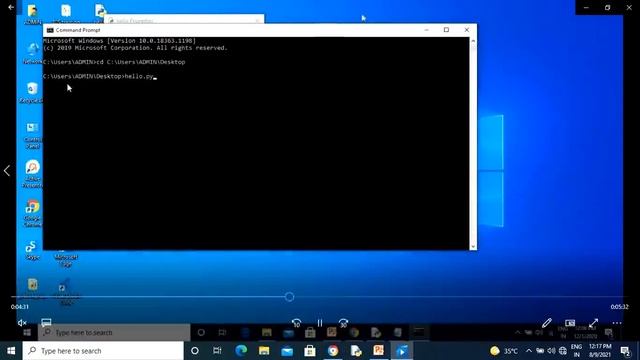This screenshot has width=640, height=360.
Task: Skip forward 30 seconds
Action: [343, 323]
